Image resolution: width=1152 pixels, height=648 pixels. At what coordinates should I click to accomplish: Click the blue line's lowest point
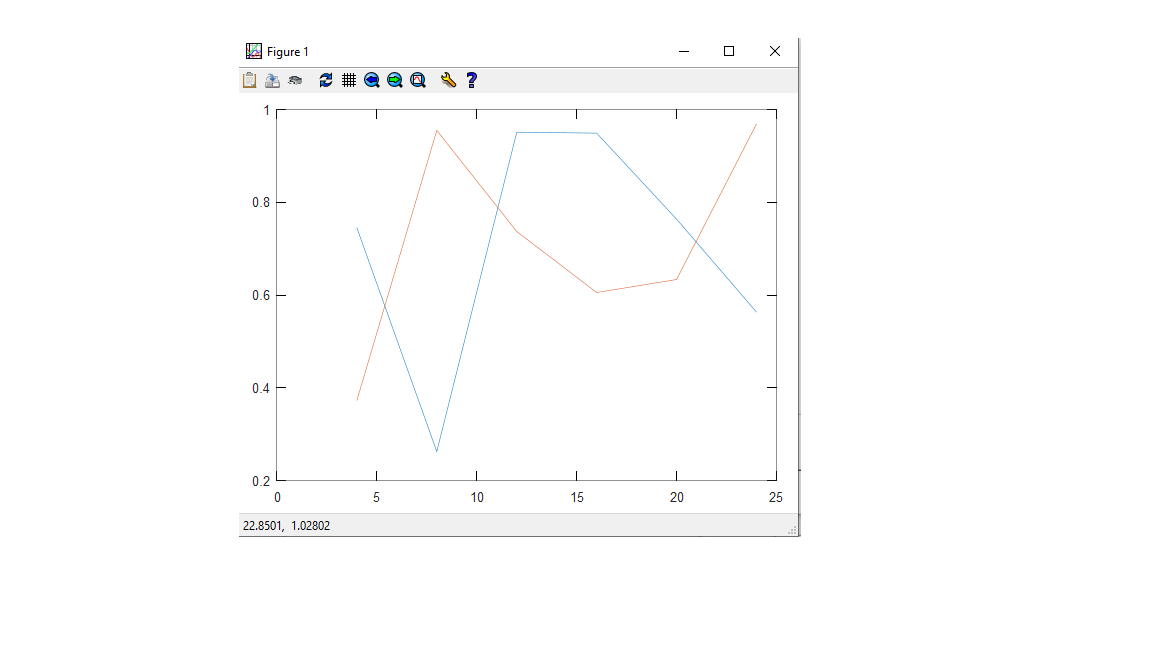pos(437,451)
